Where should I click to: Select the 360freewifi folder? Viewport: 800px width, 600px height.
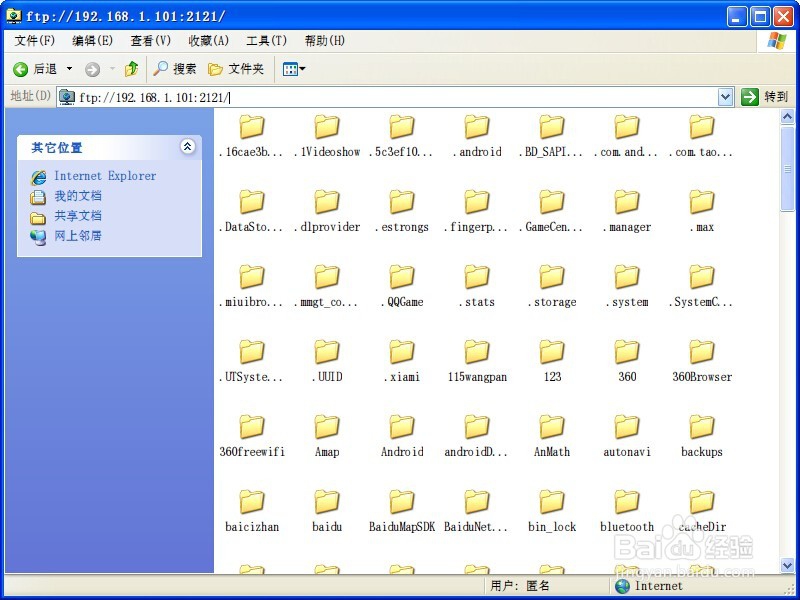click(252, 436)
